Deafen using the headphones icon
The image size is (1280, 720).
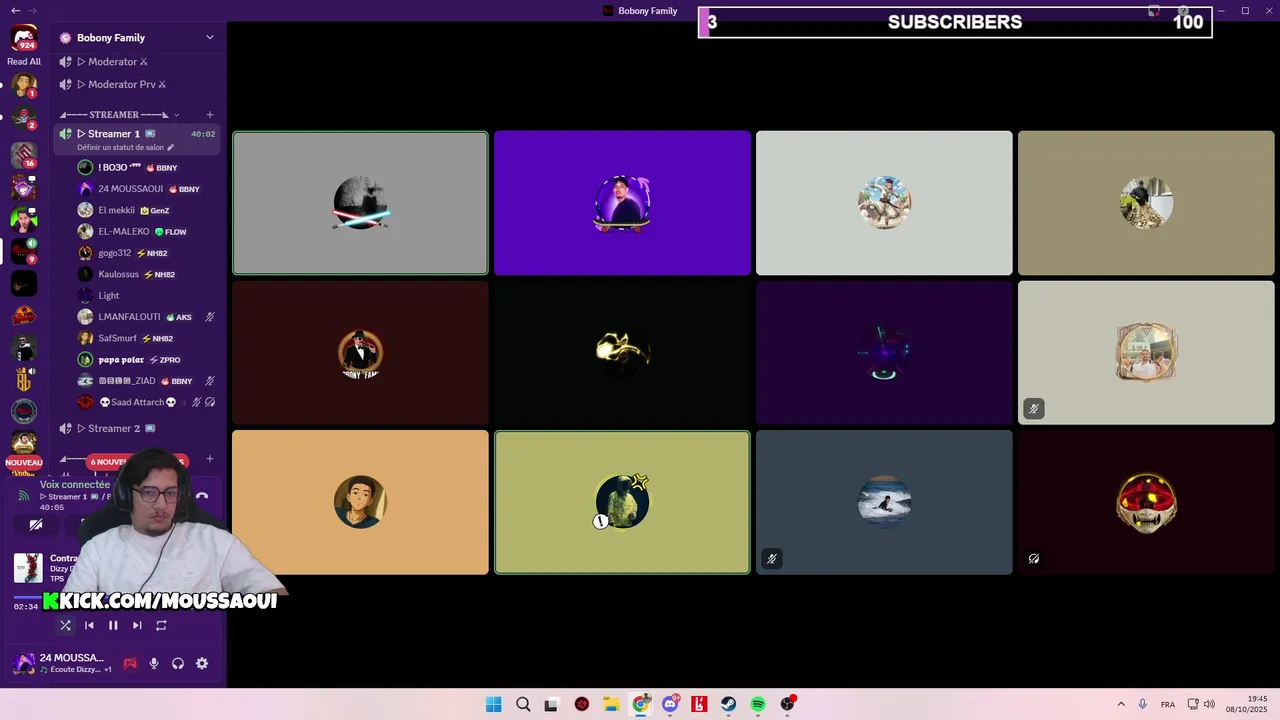[x=178, y=663]
